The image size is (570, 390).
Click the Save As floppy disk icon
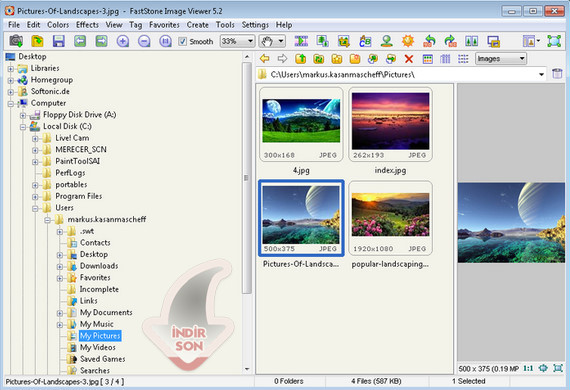(59, 41)
